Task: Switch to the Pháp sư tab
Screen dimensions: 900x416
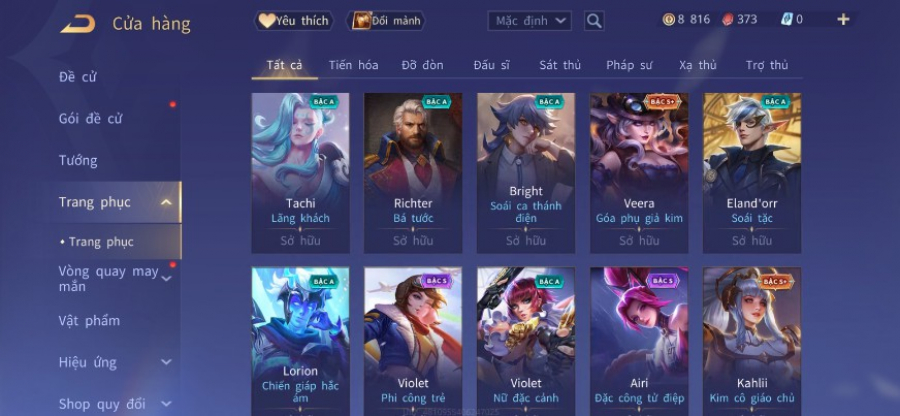Action: [x=629, y=65]
